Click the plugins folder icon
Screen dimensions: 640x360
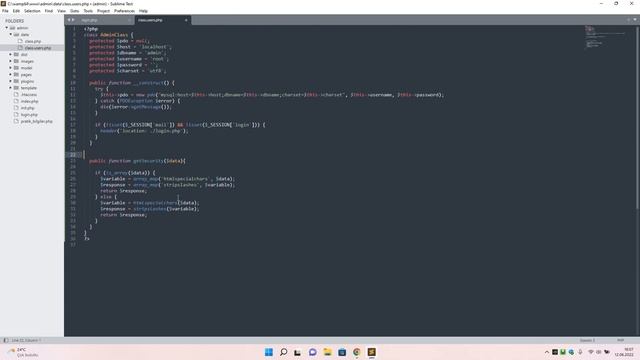pos(16,81)
